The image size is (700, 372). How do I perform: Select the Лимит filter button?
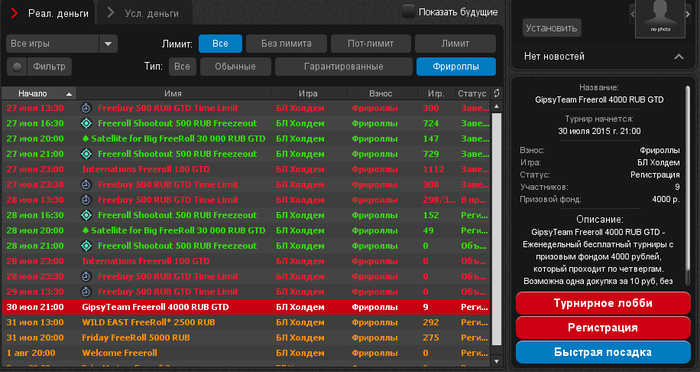pos(455,44)
